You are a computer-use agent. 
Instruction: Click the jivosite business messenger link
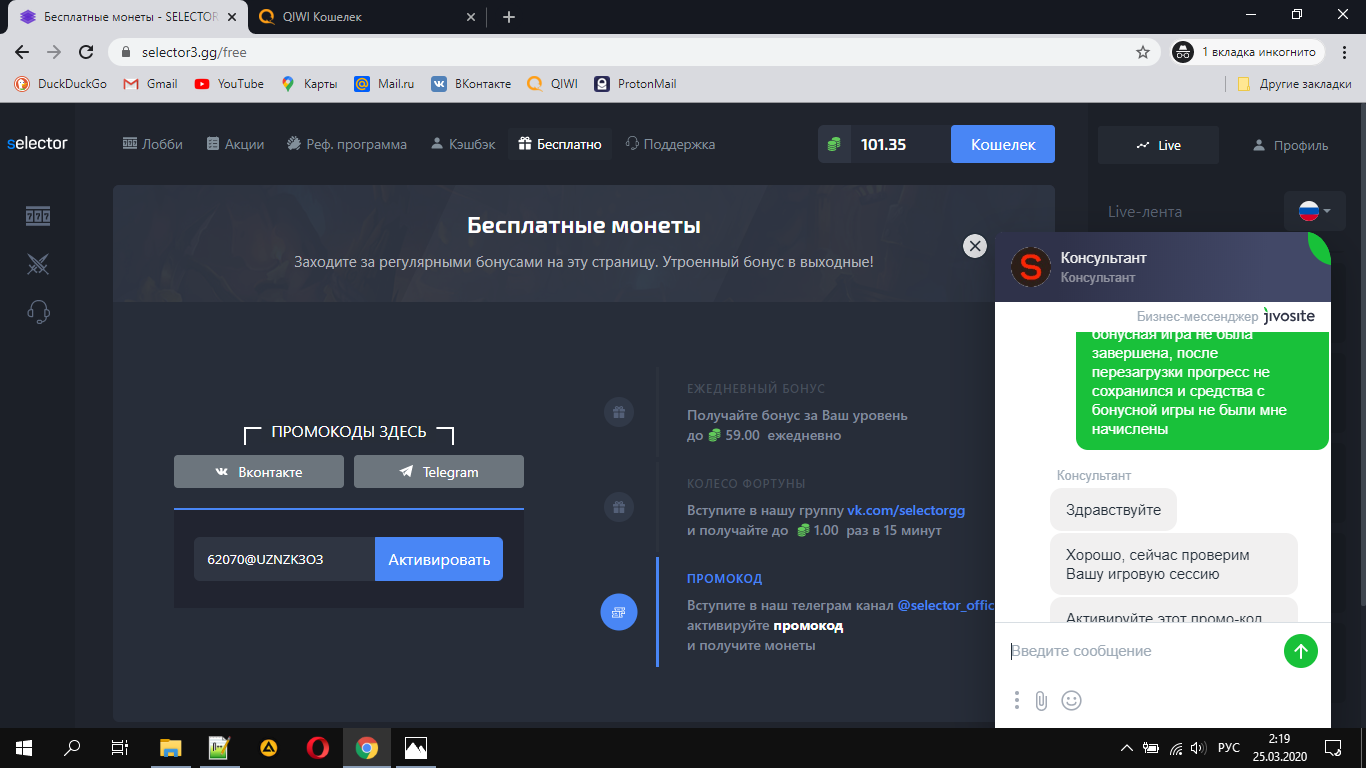point(1290,316)
